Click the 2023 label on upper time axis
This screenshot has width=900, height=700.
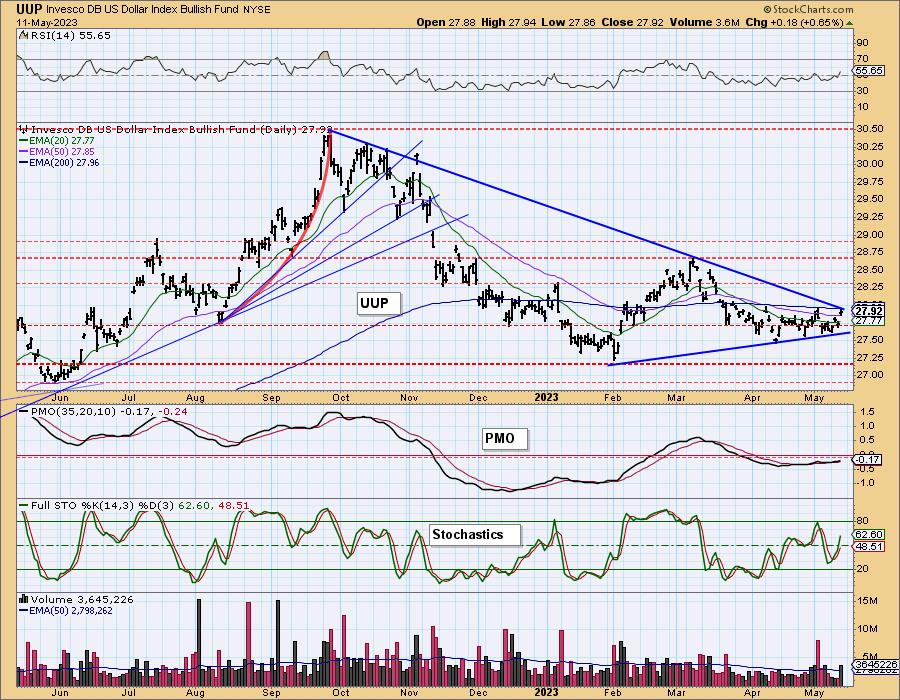pos(546,397)
